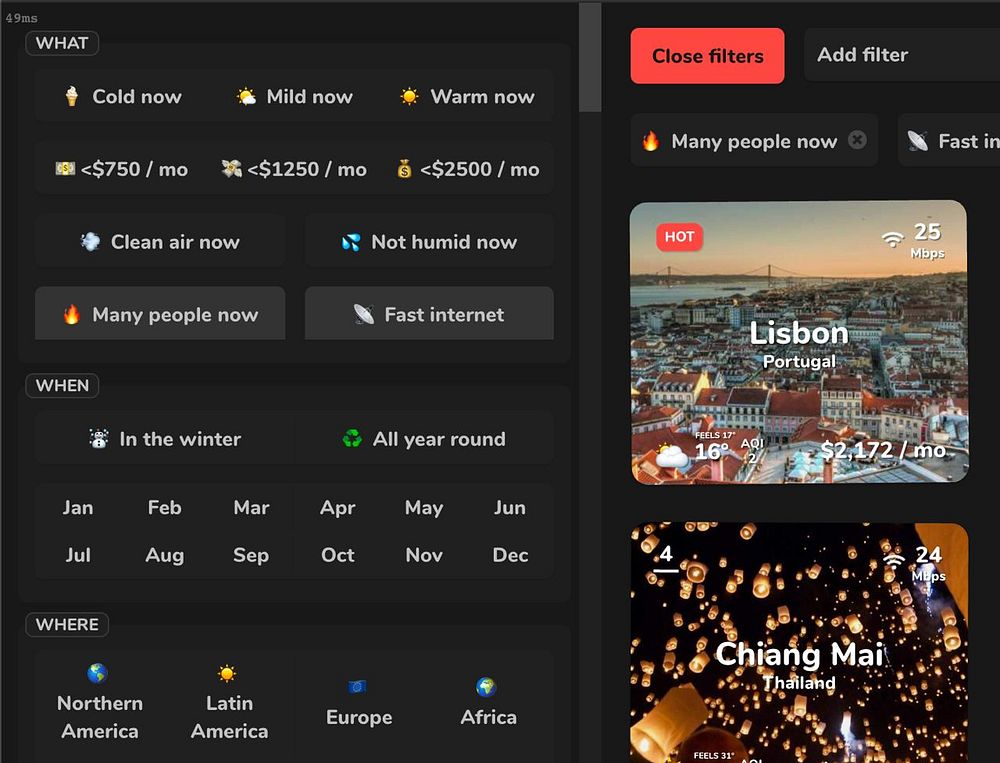
Task: Click the sun icon for Warm now
Action: tap(409, 96)
